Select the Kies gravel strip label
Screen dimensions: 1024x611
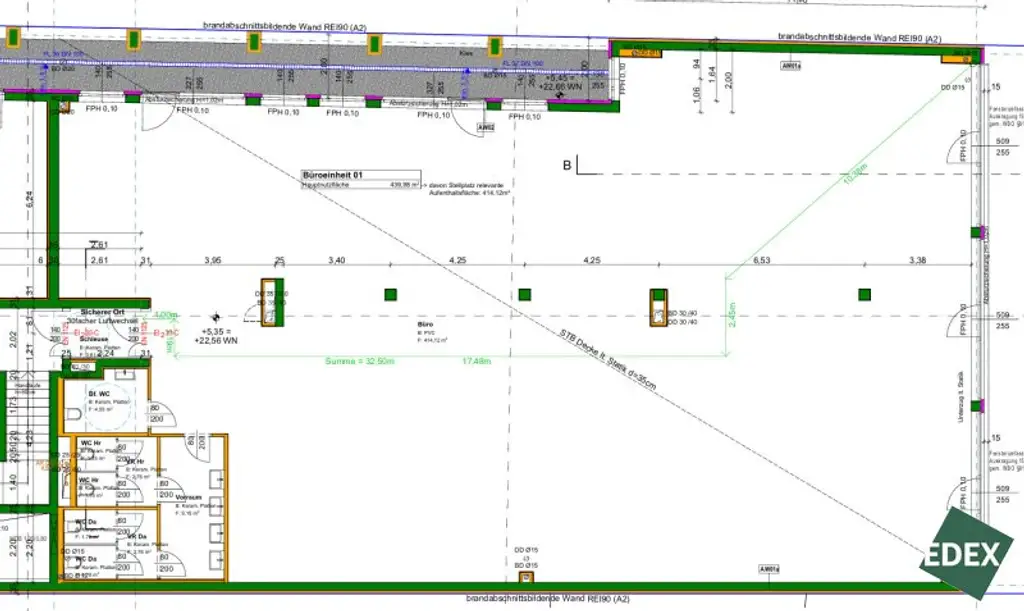(x=466, y=53)
